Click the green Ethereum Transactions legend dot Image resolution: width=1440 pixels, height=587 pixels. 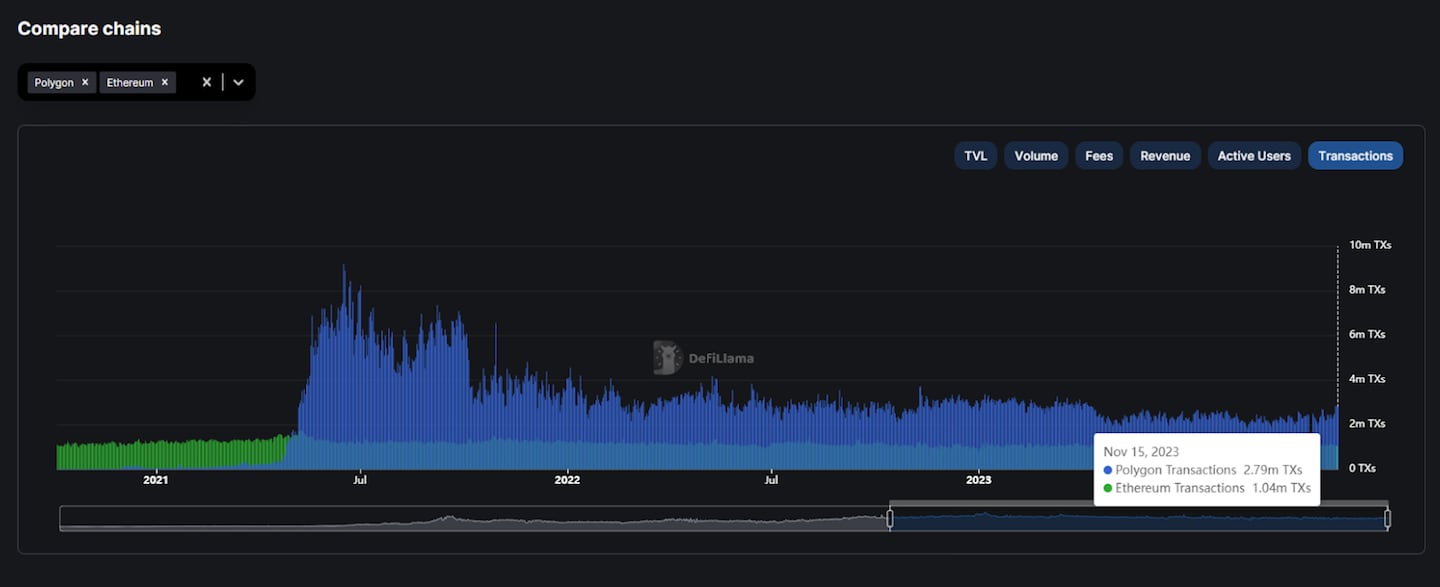point(1108,488)
